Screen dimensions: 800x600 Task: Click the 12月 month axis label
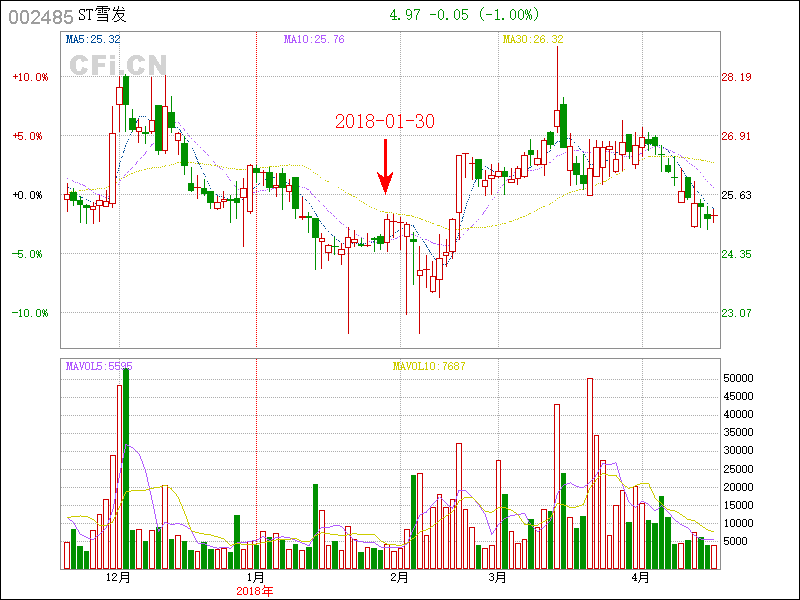[x=118, y=578]
